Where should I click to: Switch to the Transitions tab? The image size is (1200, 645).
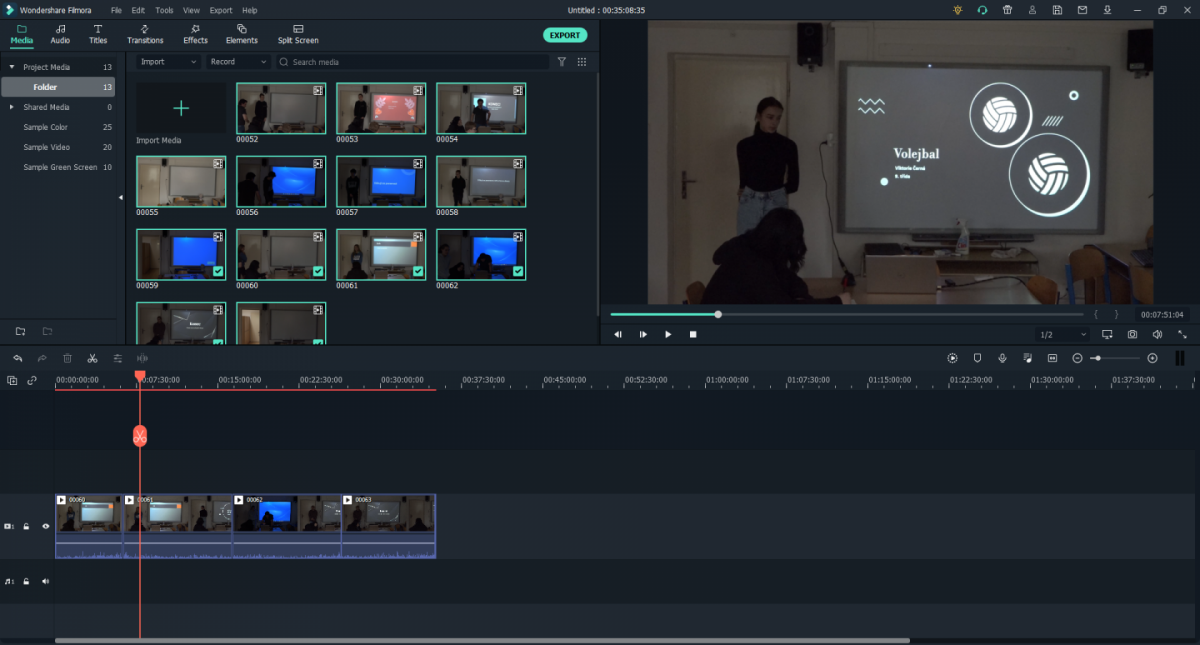click(145, 34)
